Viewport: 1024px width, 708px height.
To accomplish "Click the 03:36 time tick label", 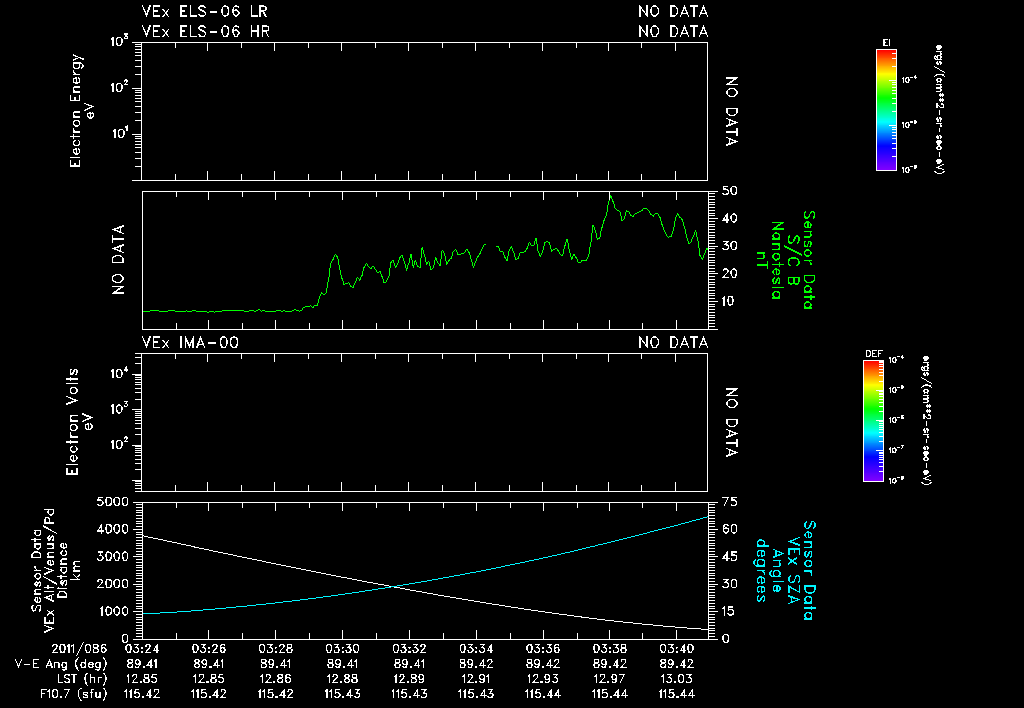I will click(x=543, y=649).
